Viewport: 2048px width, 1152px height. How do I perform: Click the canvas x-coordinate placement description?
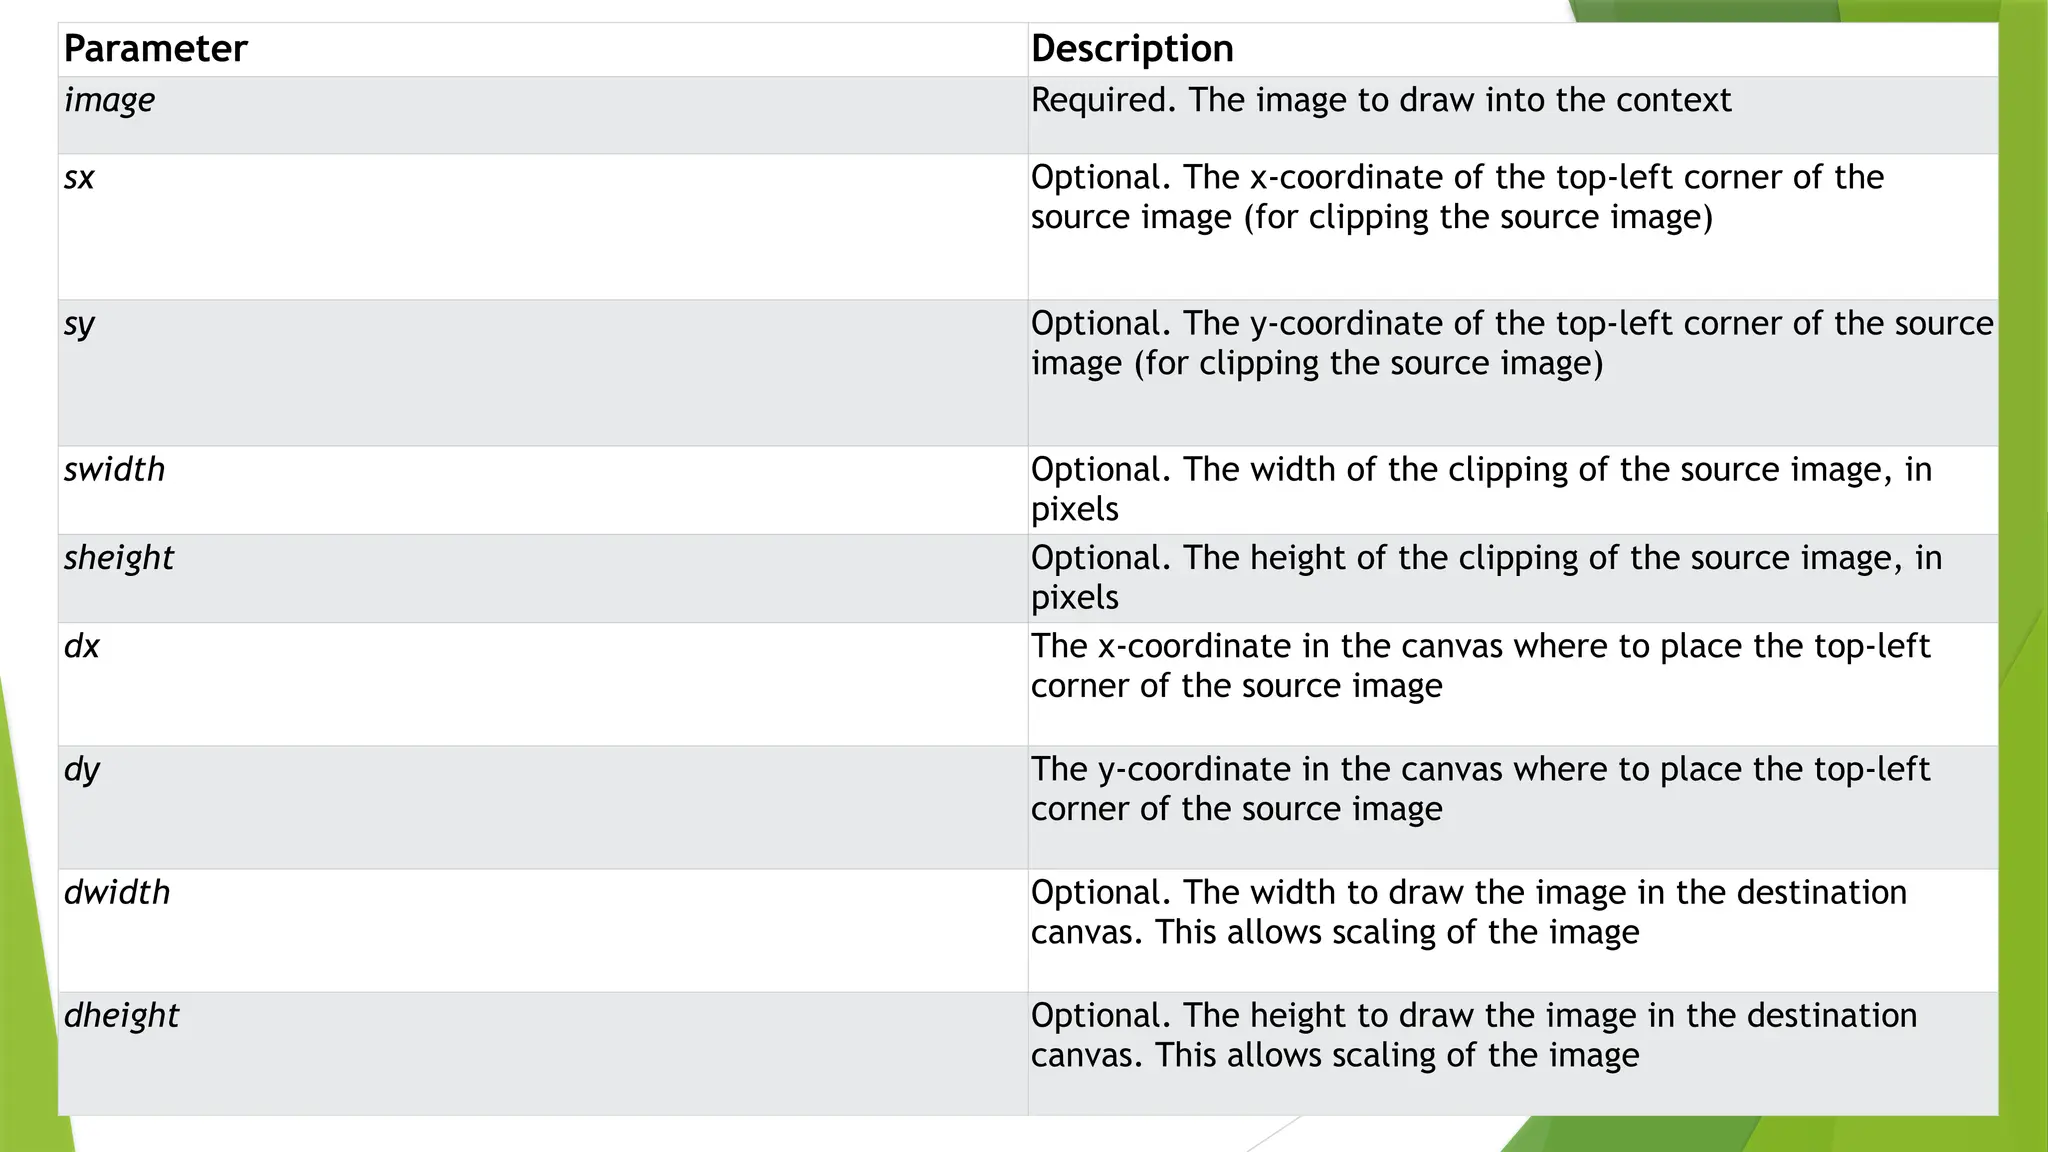(x=1479, y=666)
